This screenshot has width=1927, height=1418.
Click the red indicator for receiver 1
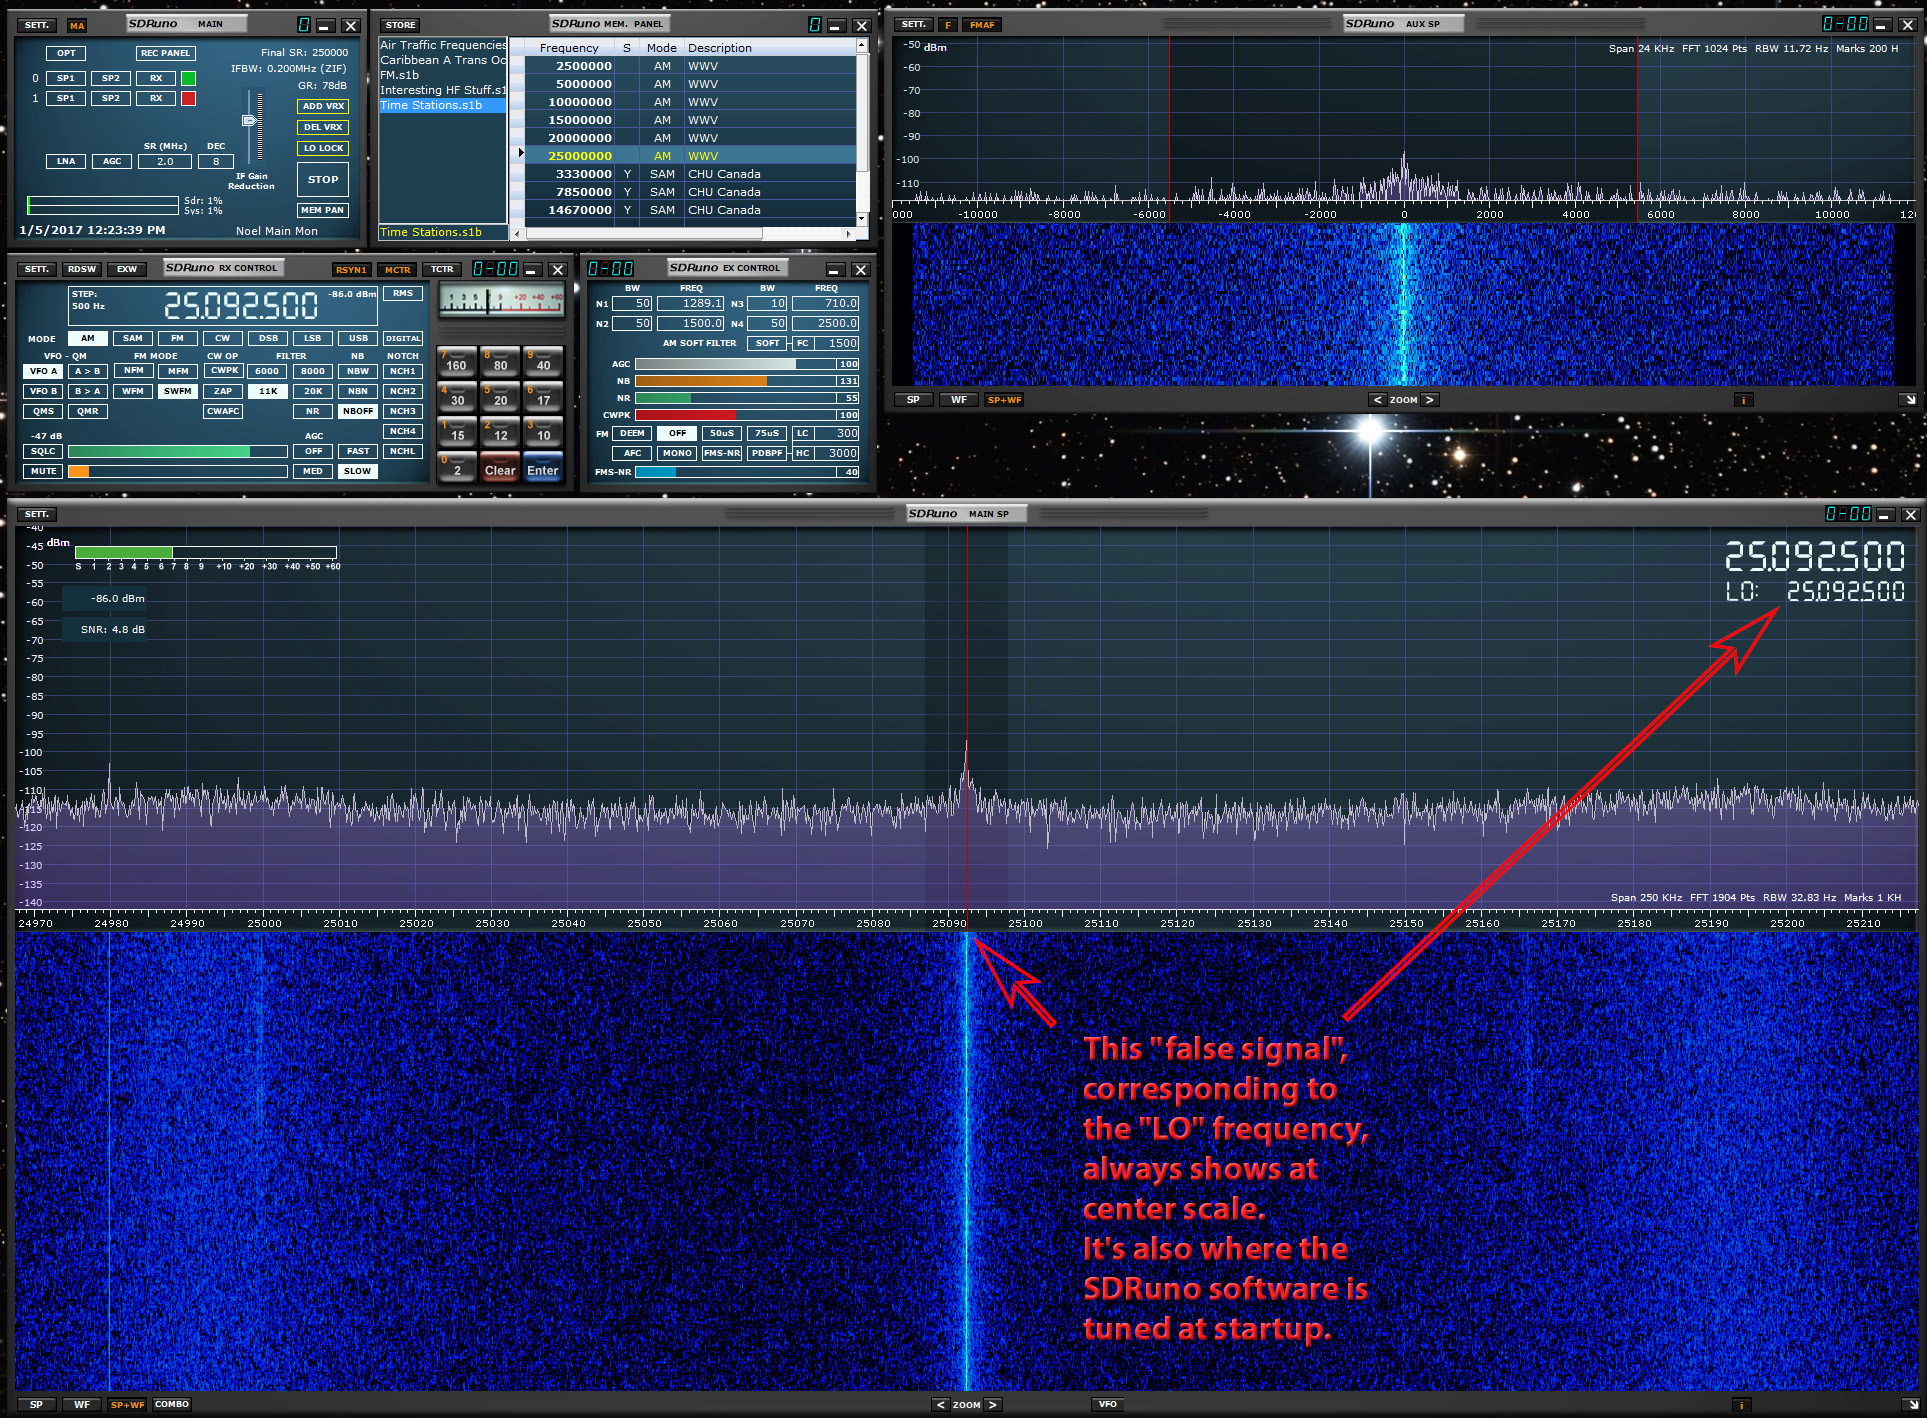click(x=188, y=98)
